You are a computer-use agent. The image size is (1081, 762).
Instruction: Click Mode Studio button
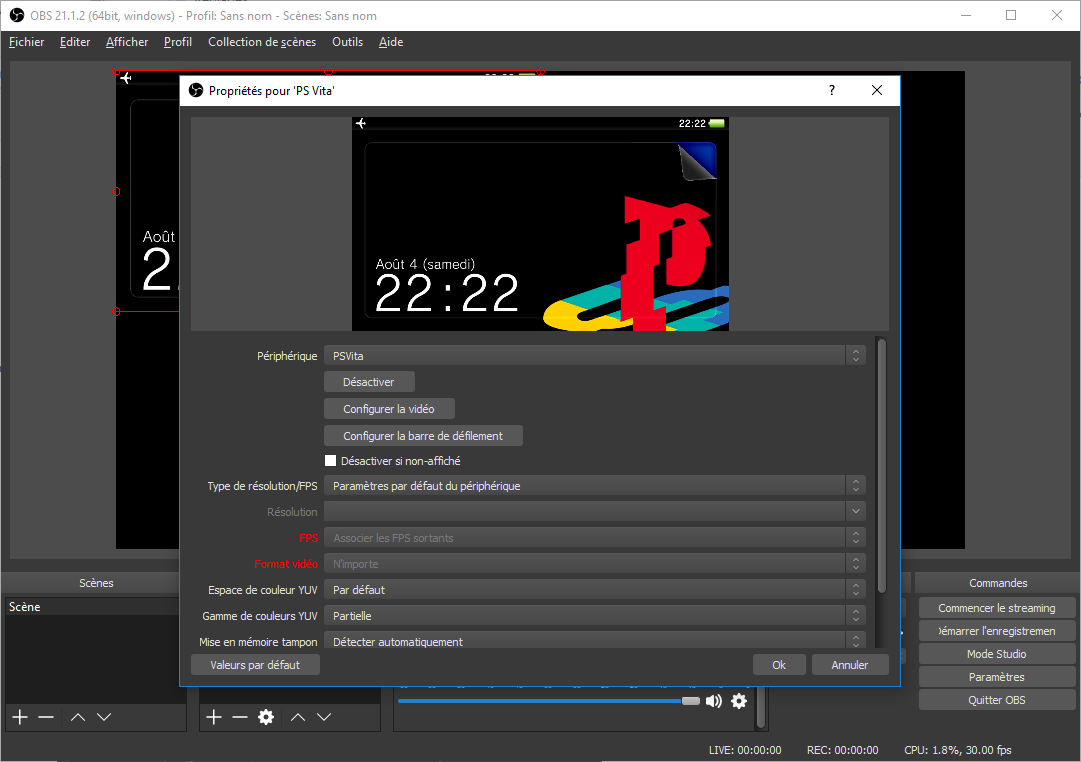click(x=996, y=654)
